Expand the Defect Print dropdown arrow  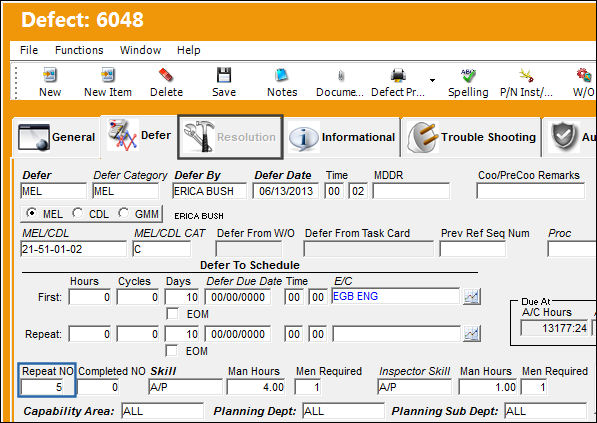[432, 80]
